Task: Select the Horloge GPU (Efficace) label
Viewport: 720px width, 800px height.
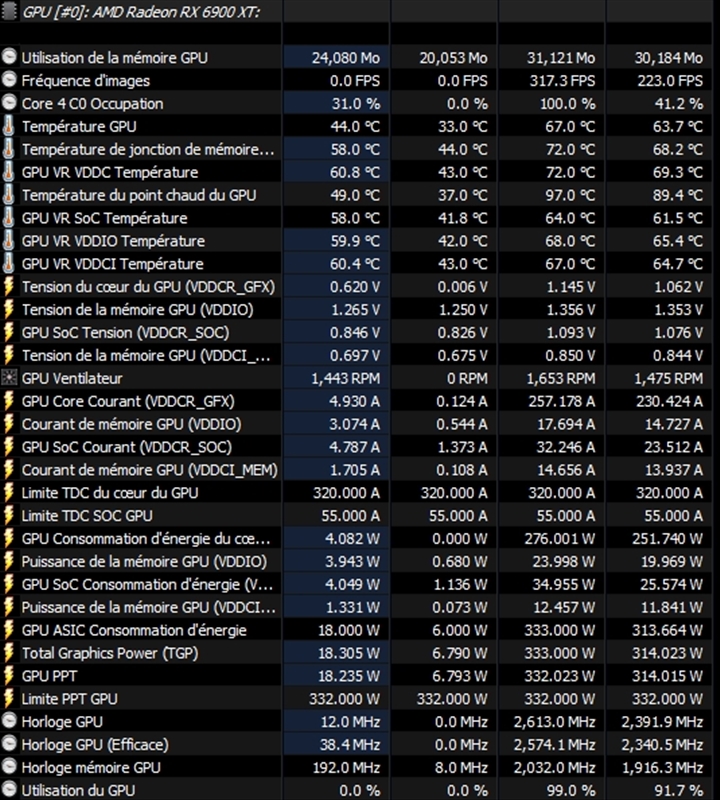Action: pyautogui.click(x=95, y=744)
